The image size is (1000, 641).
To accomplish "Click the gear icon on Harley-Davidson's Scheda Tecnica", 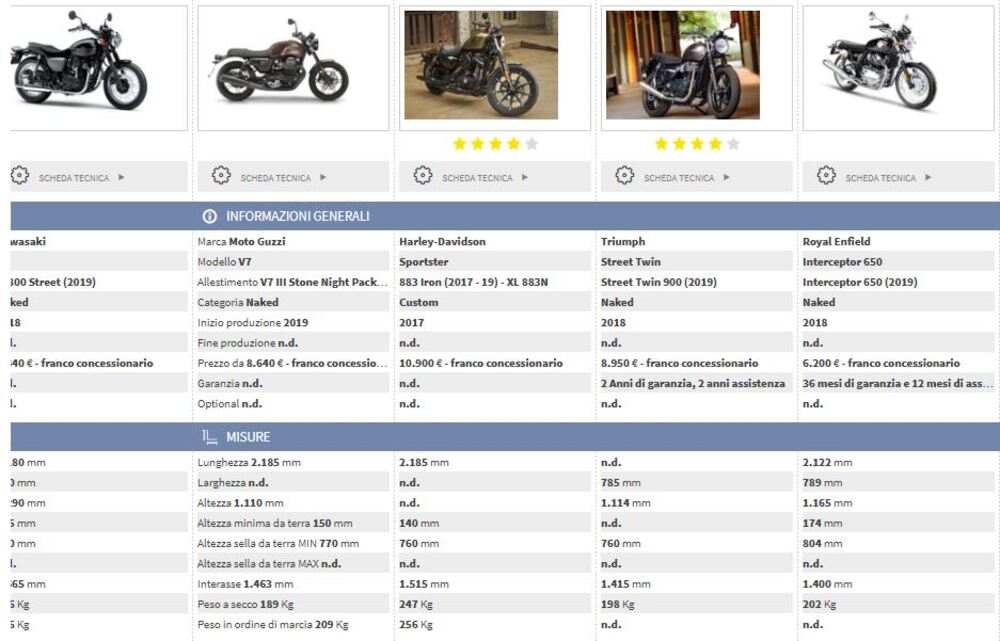I will (x=421, y=175).
